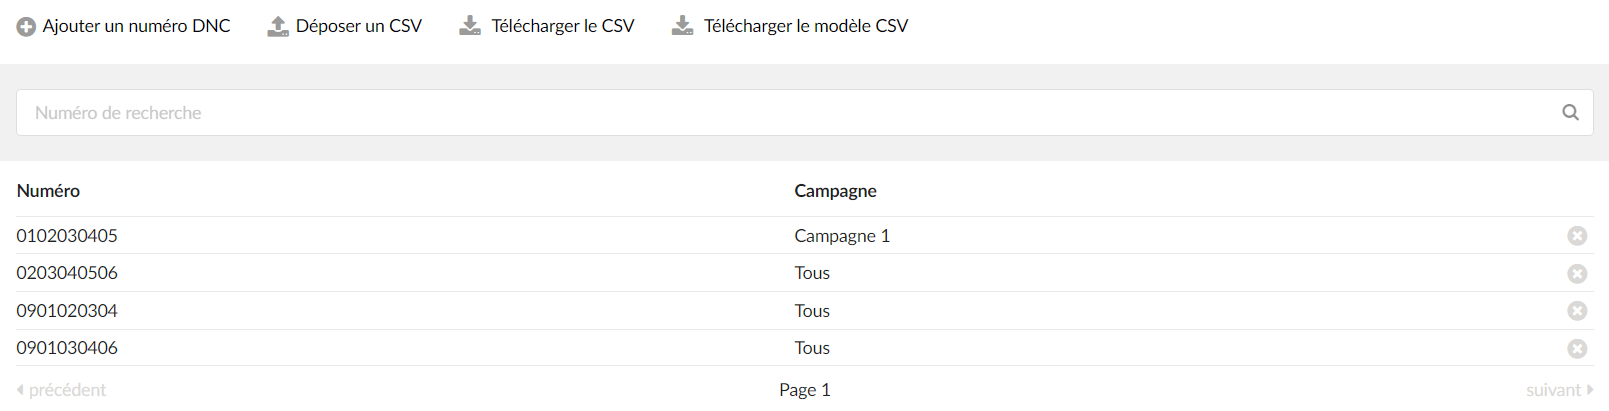Viewport: 1609px width, 411px height.
Task: Go to next page with suivant
Action: (1559, 390)
